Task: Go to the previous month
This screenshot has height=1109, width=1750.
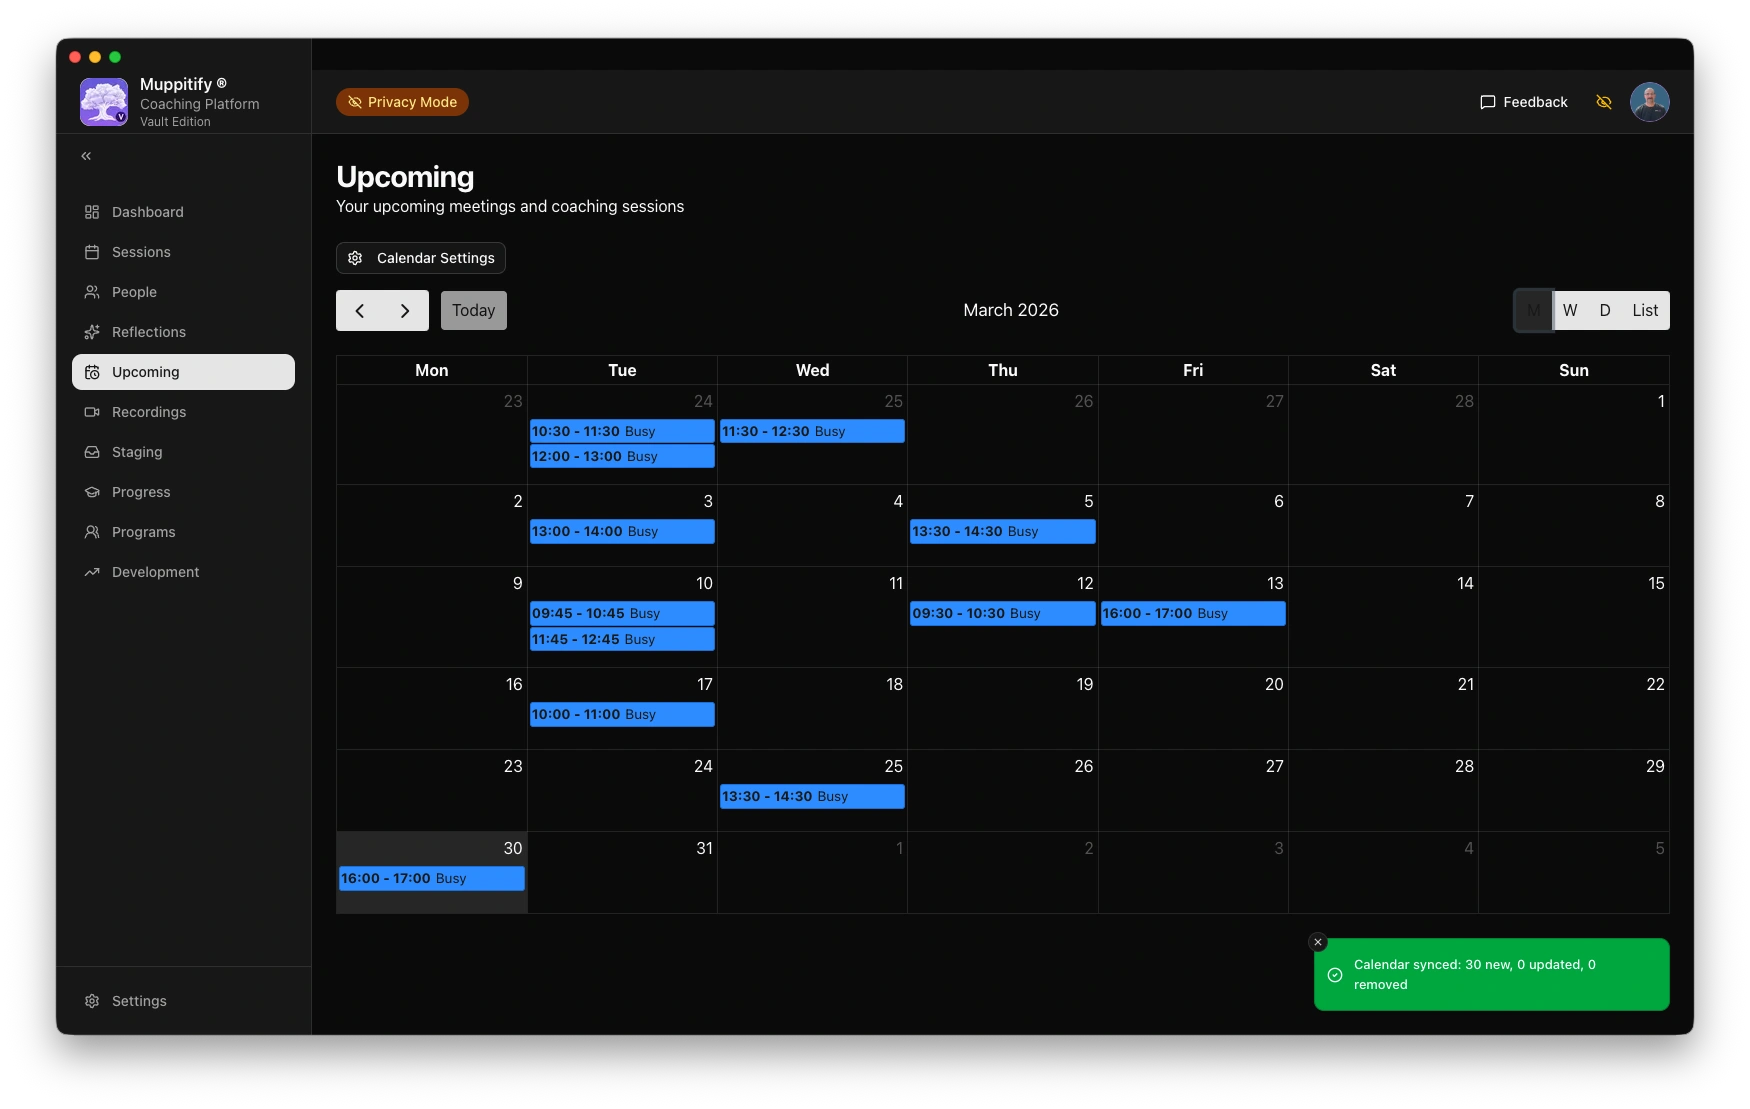Action: (x=360, y=311)
